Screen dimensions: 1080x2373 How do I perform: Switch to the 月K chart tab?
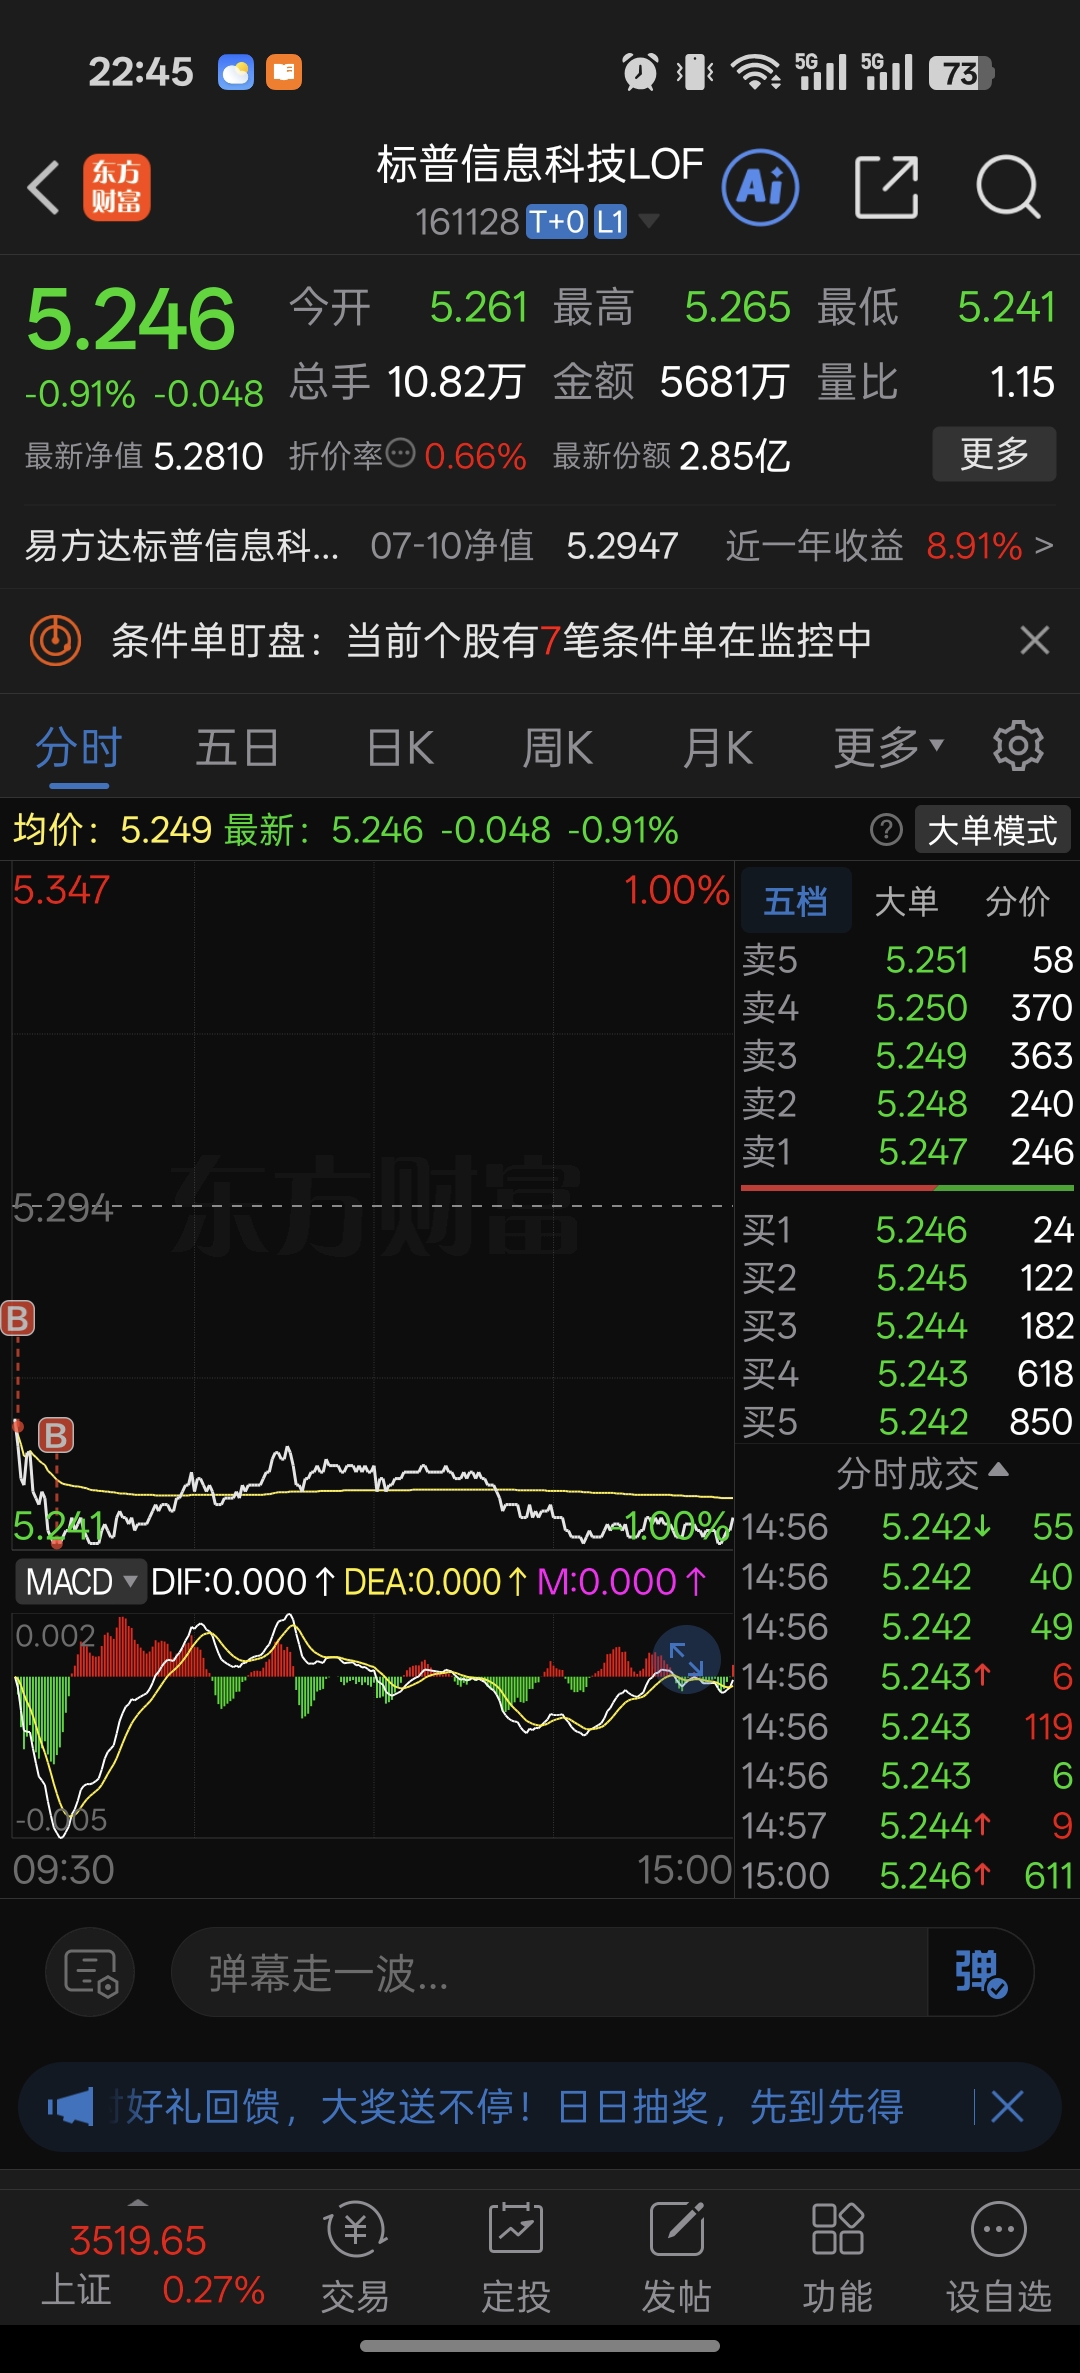tap(717, 748)
